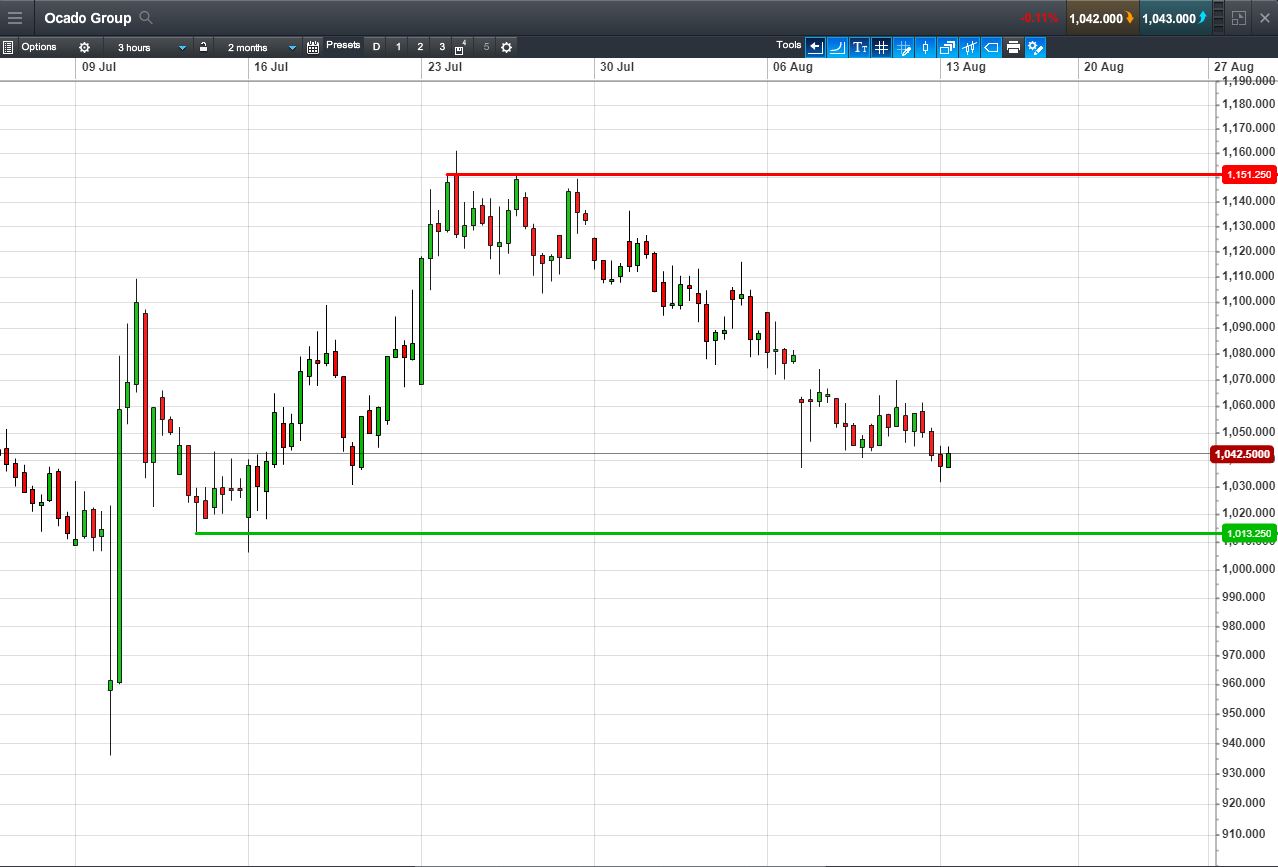Open chart settings gear beside Options
Viewport: 1278px width, 867px height.
84,47
